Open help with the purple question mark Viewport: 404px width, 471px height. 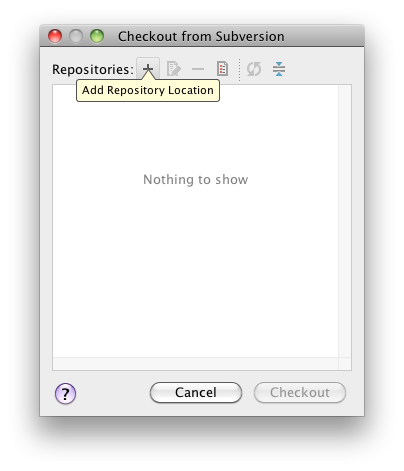65,393
